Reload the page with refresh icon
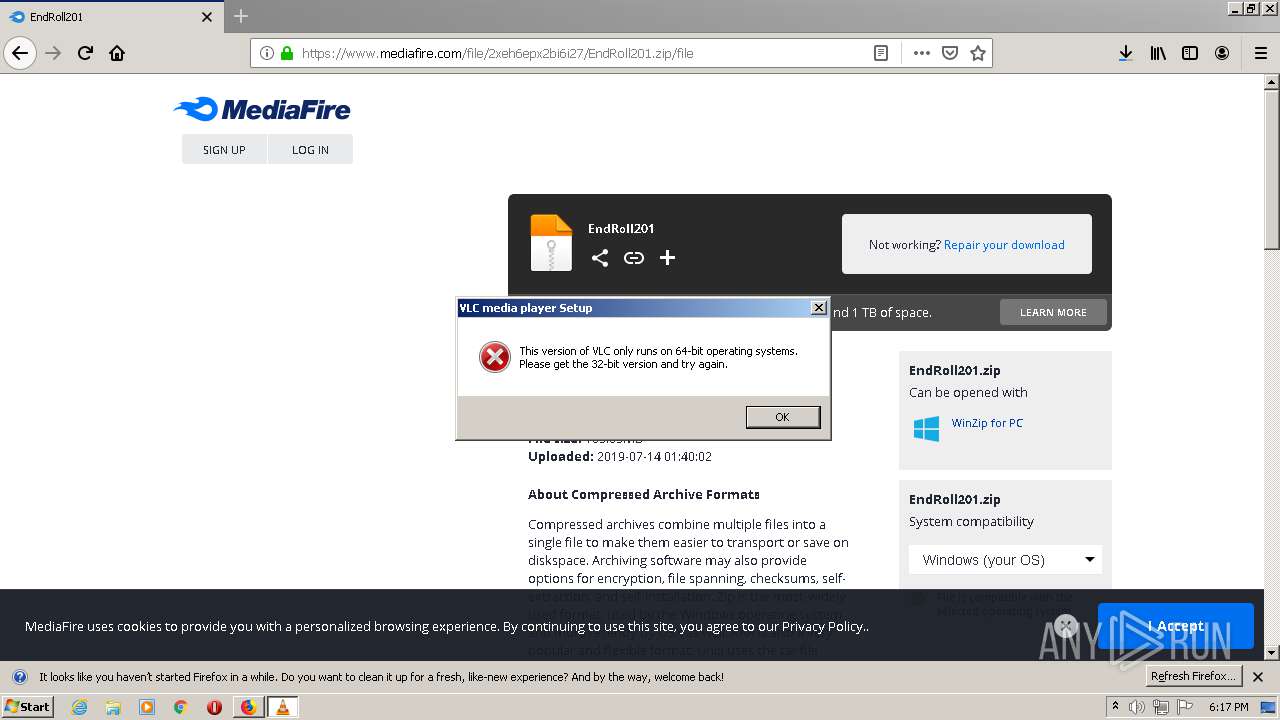Image resolution: width=1280 pixels, height=720 pixels. pyautogui.click(x=85, y=53)
